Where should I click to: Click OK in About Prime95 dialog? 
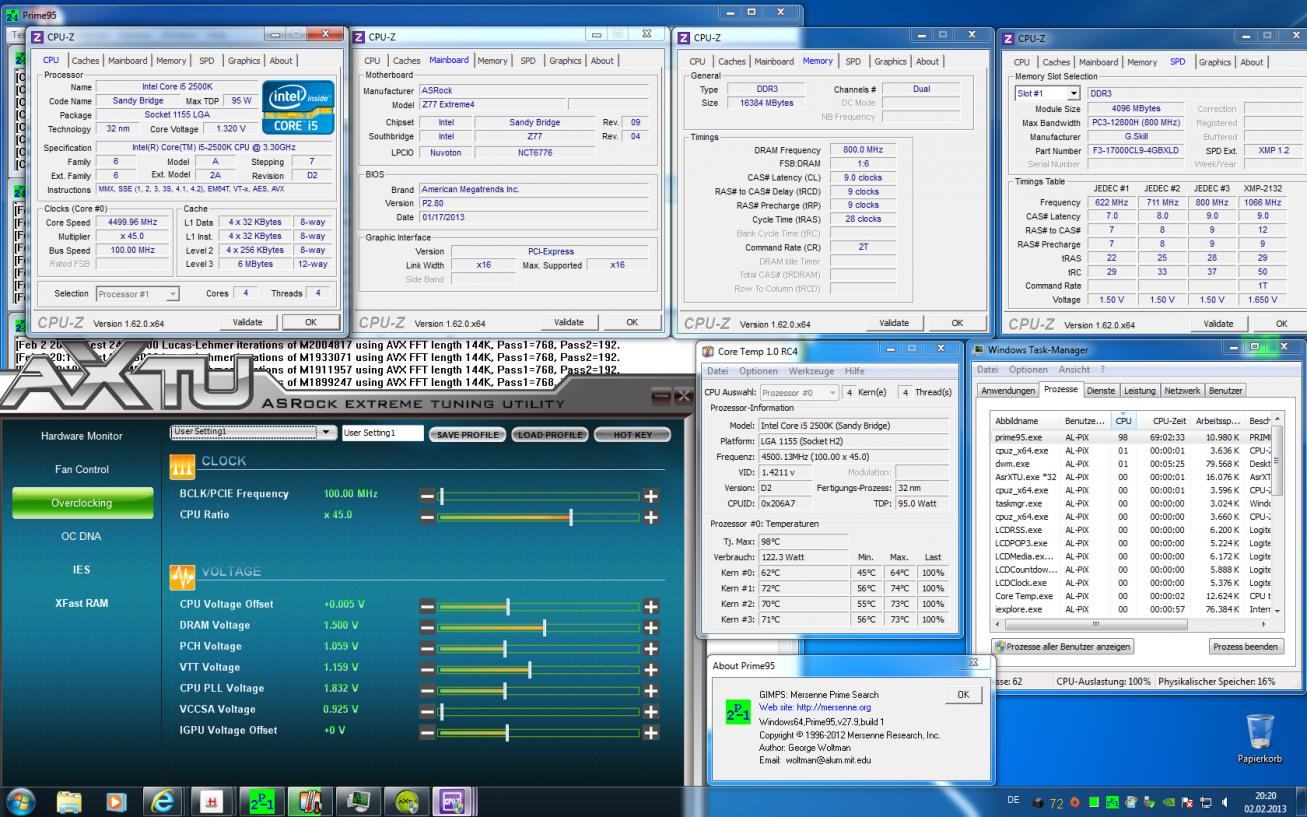[962, 694]
